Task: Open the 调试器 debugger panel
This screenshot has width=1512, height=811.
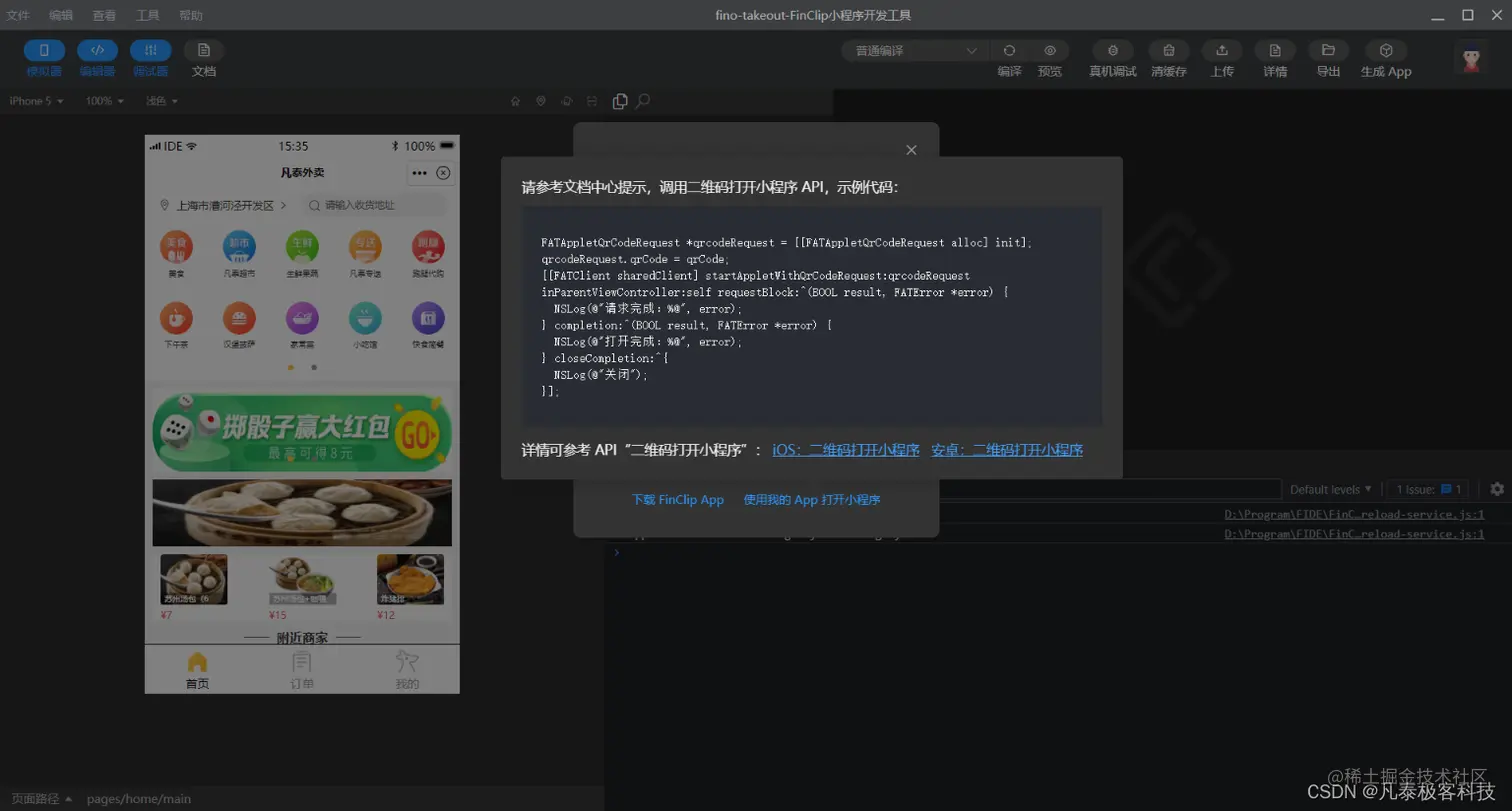Action: coord(150,57)
